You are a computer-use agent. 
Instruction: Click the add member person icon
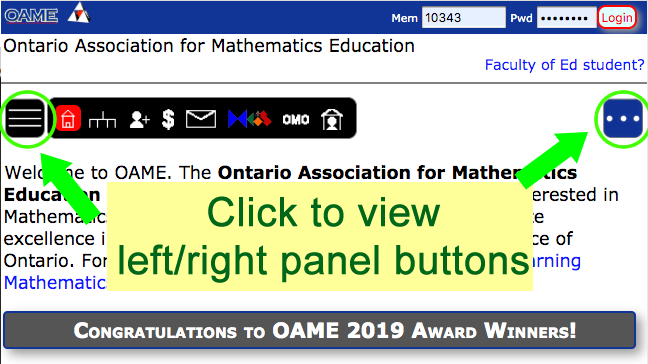click(139, 119)
